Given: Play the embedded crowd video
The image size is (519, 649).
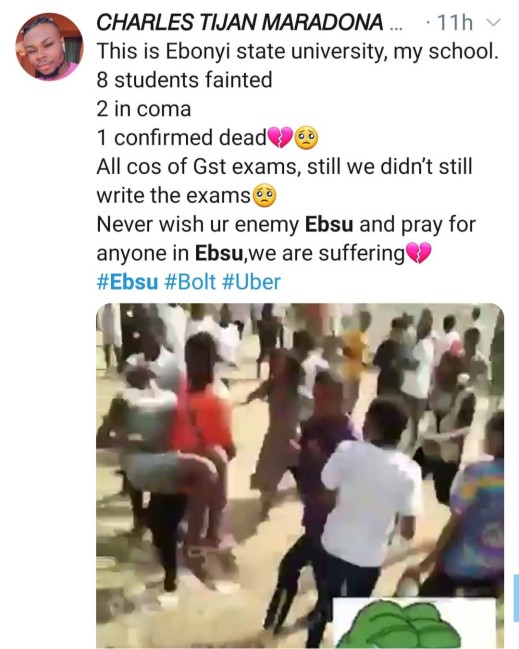Looking at the screenshot, I should (x=300, y=476).
